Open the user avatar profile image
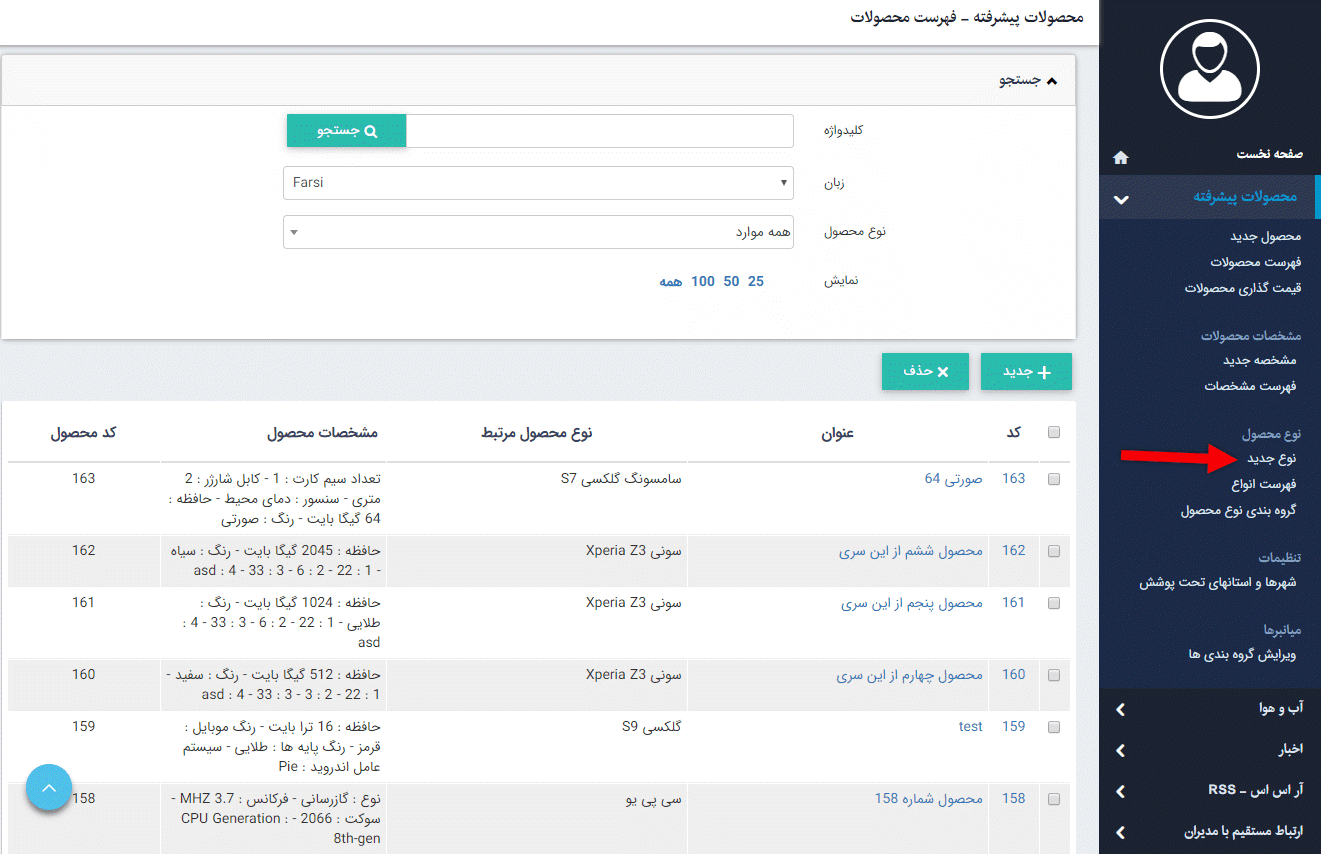The height and width of the screenshot is (854, 1321). coord(1208,69)
